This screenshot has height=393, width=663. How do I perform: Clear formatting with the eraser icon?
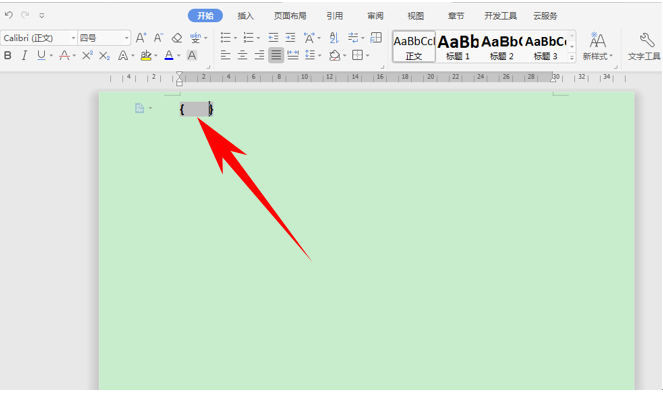177,38
